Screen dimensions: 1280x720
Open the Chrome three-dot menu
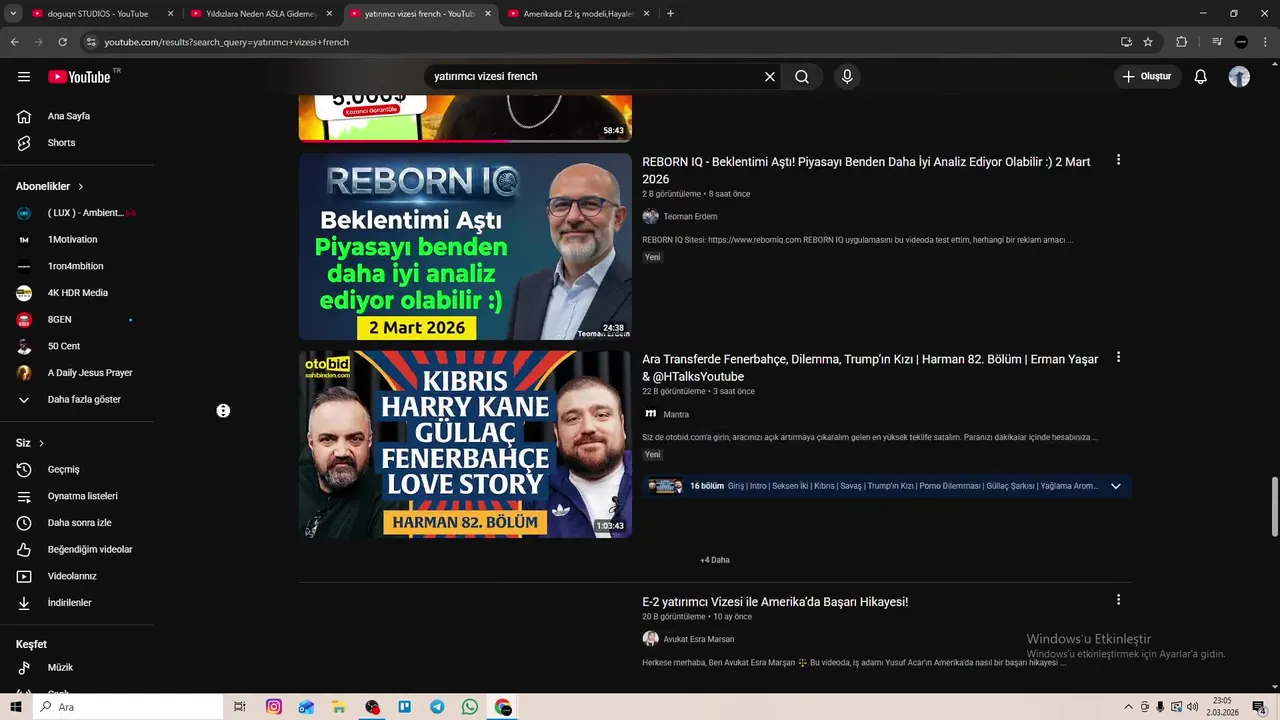pyautogui.click(x=1263, y=42)
